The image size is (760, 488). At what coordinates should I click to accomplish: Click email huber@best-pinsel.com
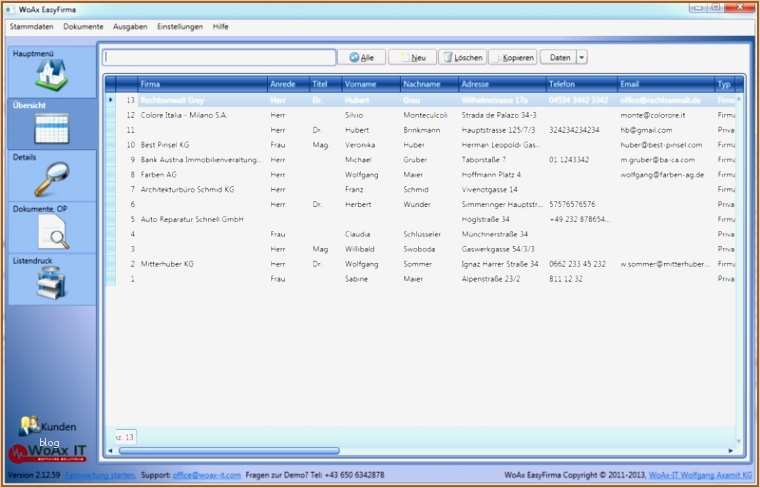pos(661,145)
